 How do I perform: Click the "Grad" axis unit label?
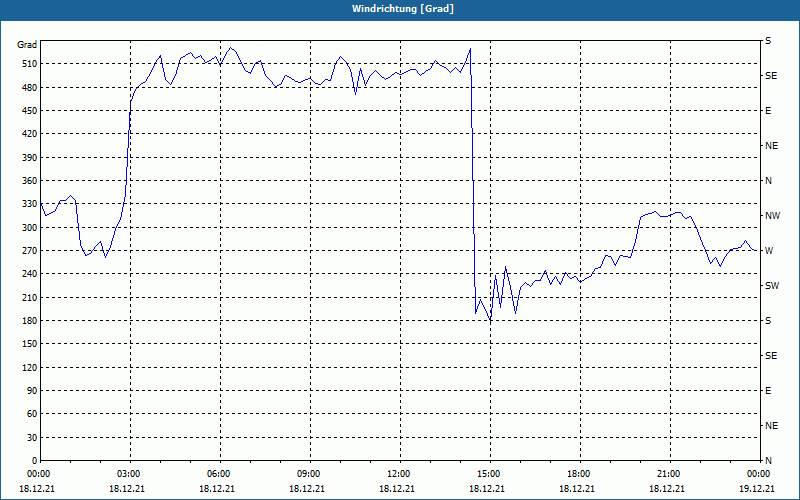(27, 45)
